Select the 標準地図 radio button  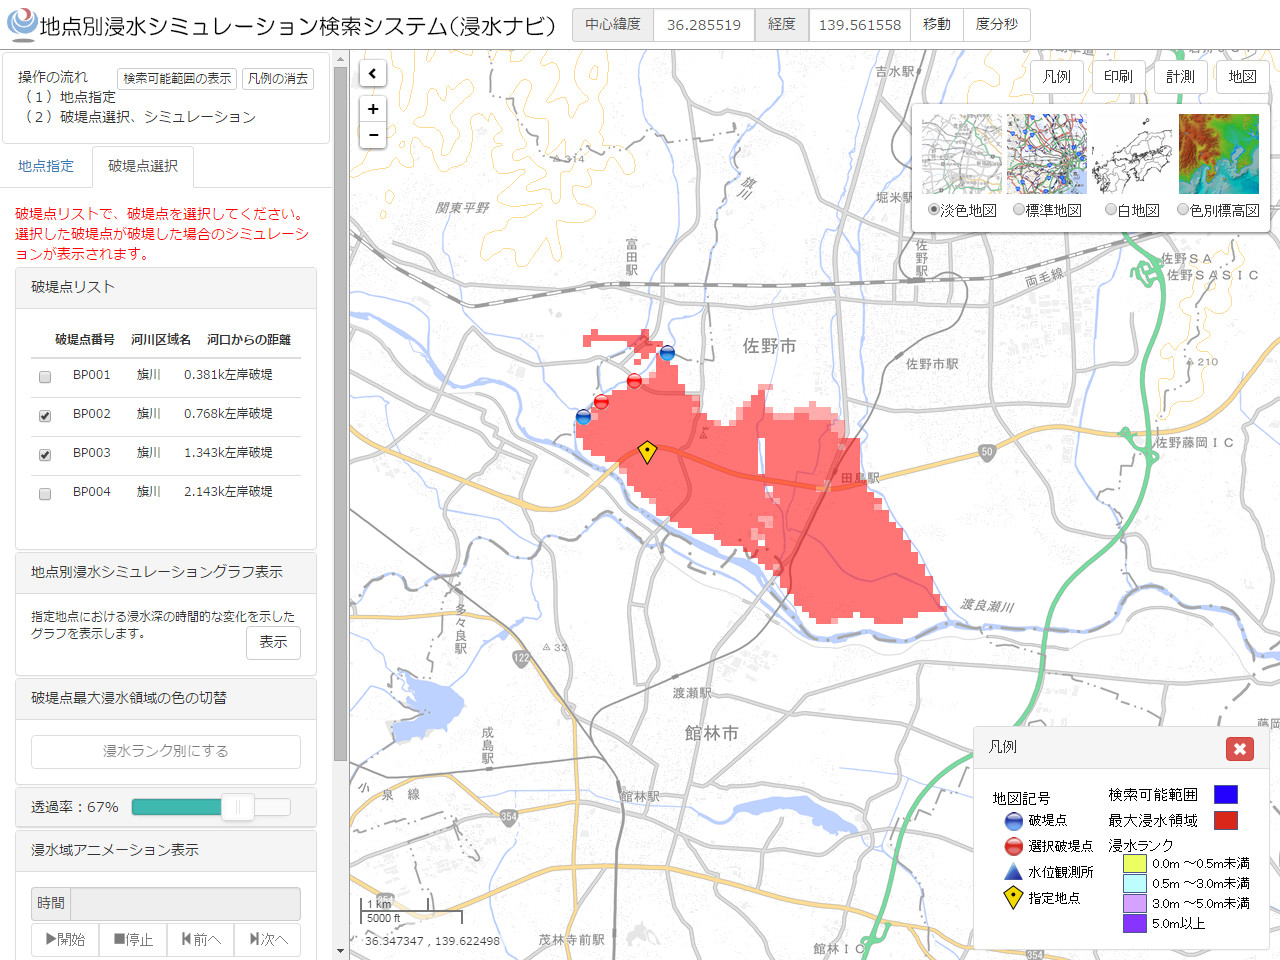click(1019, 210)
